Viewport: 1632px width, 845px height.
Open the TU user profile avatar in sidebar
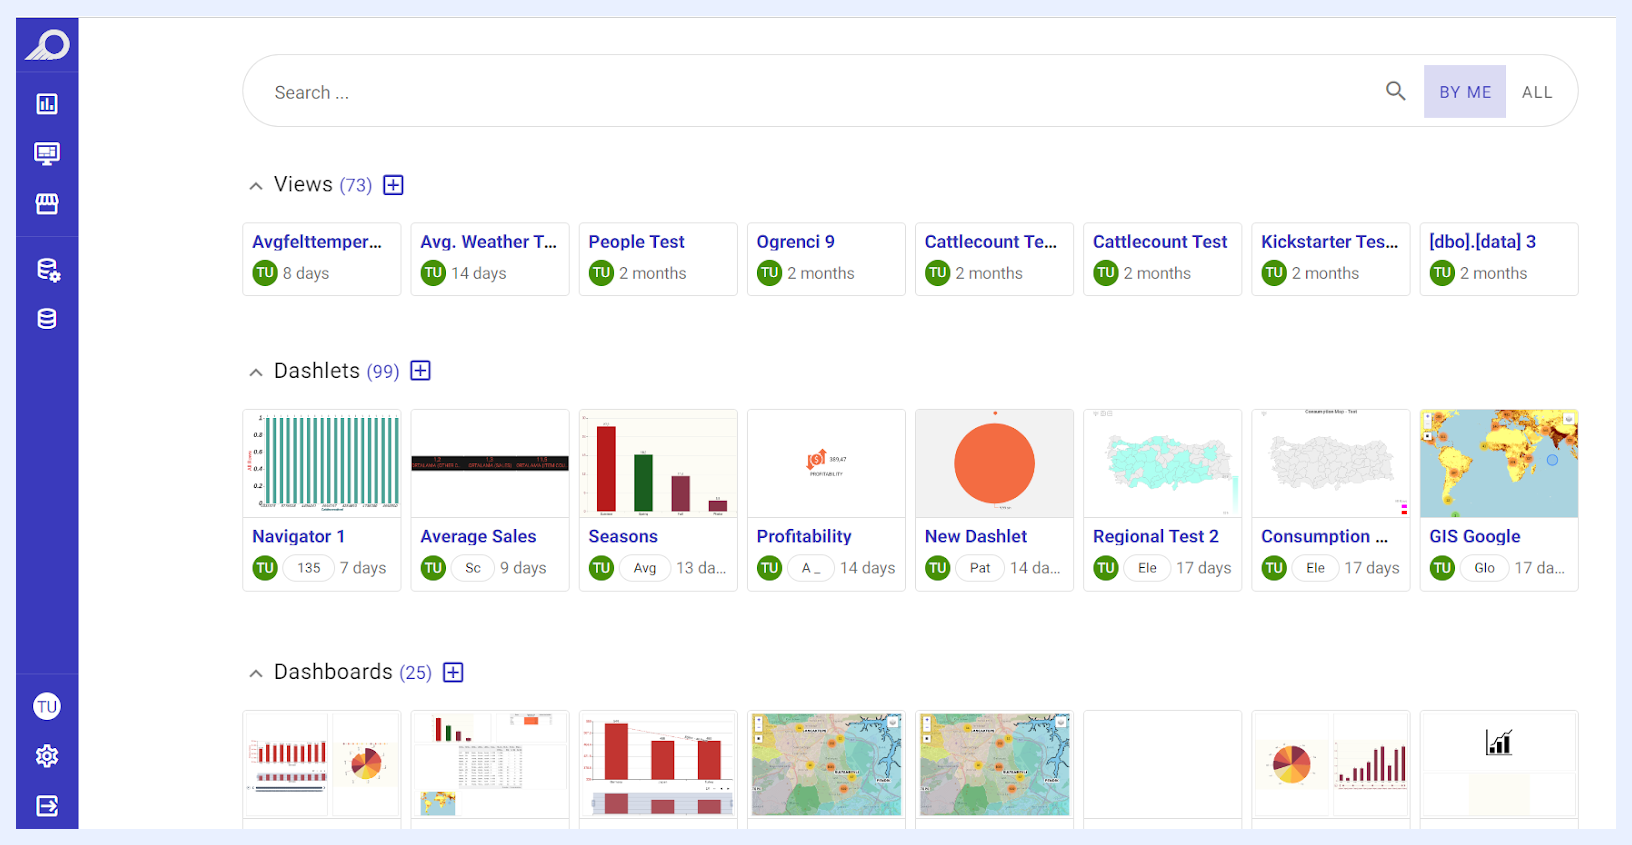point(47,707)
